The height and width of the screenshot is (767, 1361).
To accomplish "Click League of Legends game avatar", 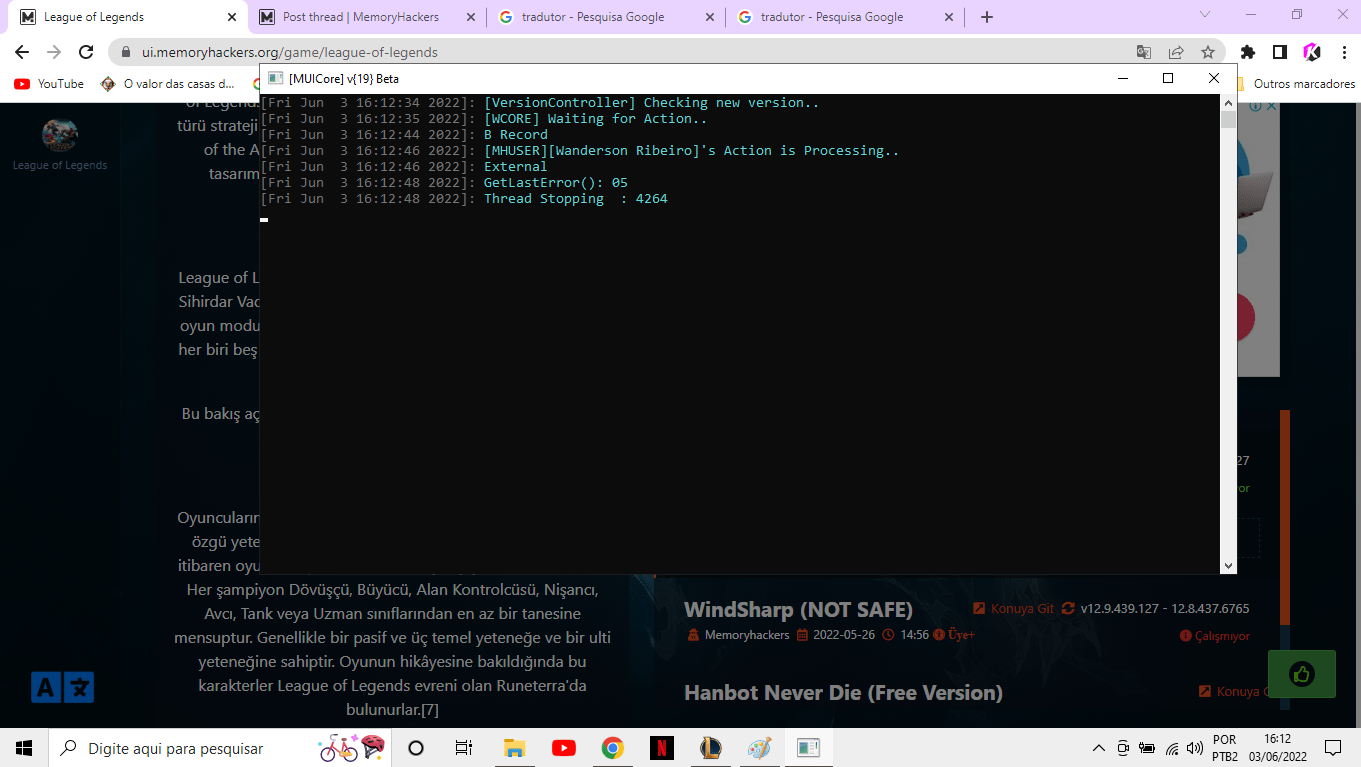I will pyautogui.click(x=60, y=135).
